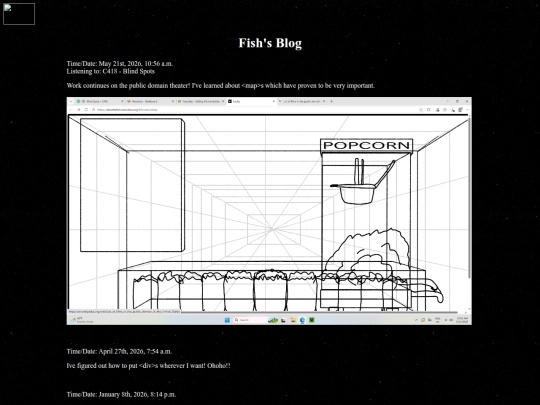The image size is (540, 405).
Task: Select the "January 8th, 2026, 8:14 p.m." date line
Action: [121, 394]
